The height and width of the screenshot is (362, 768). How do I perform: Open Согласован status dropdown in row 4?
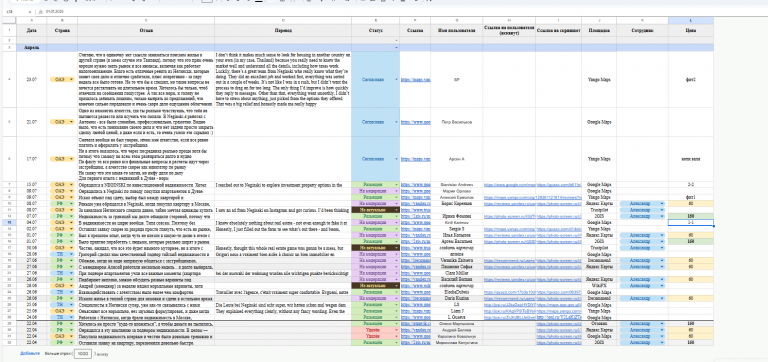tap(397, 79)
